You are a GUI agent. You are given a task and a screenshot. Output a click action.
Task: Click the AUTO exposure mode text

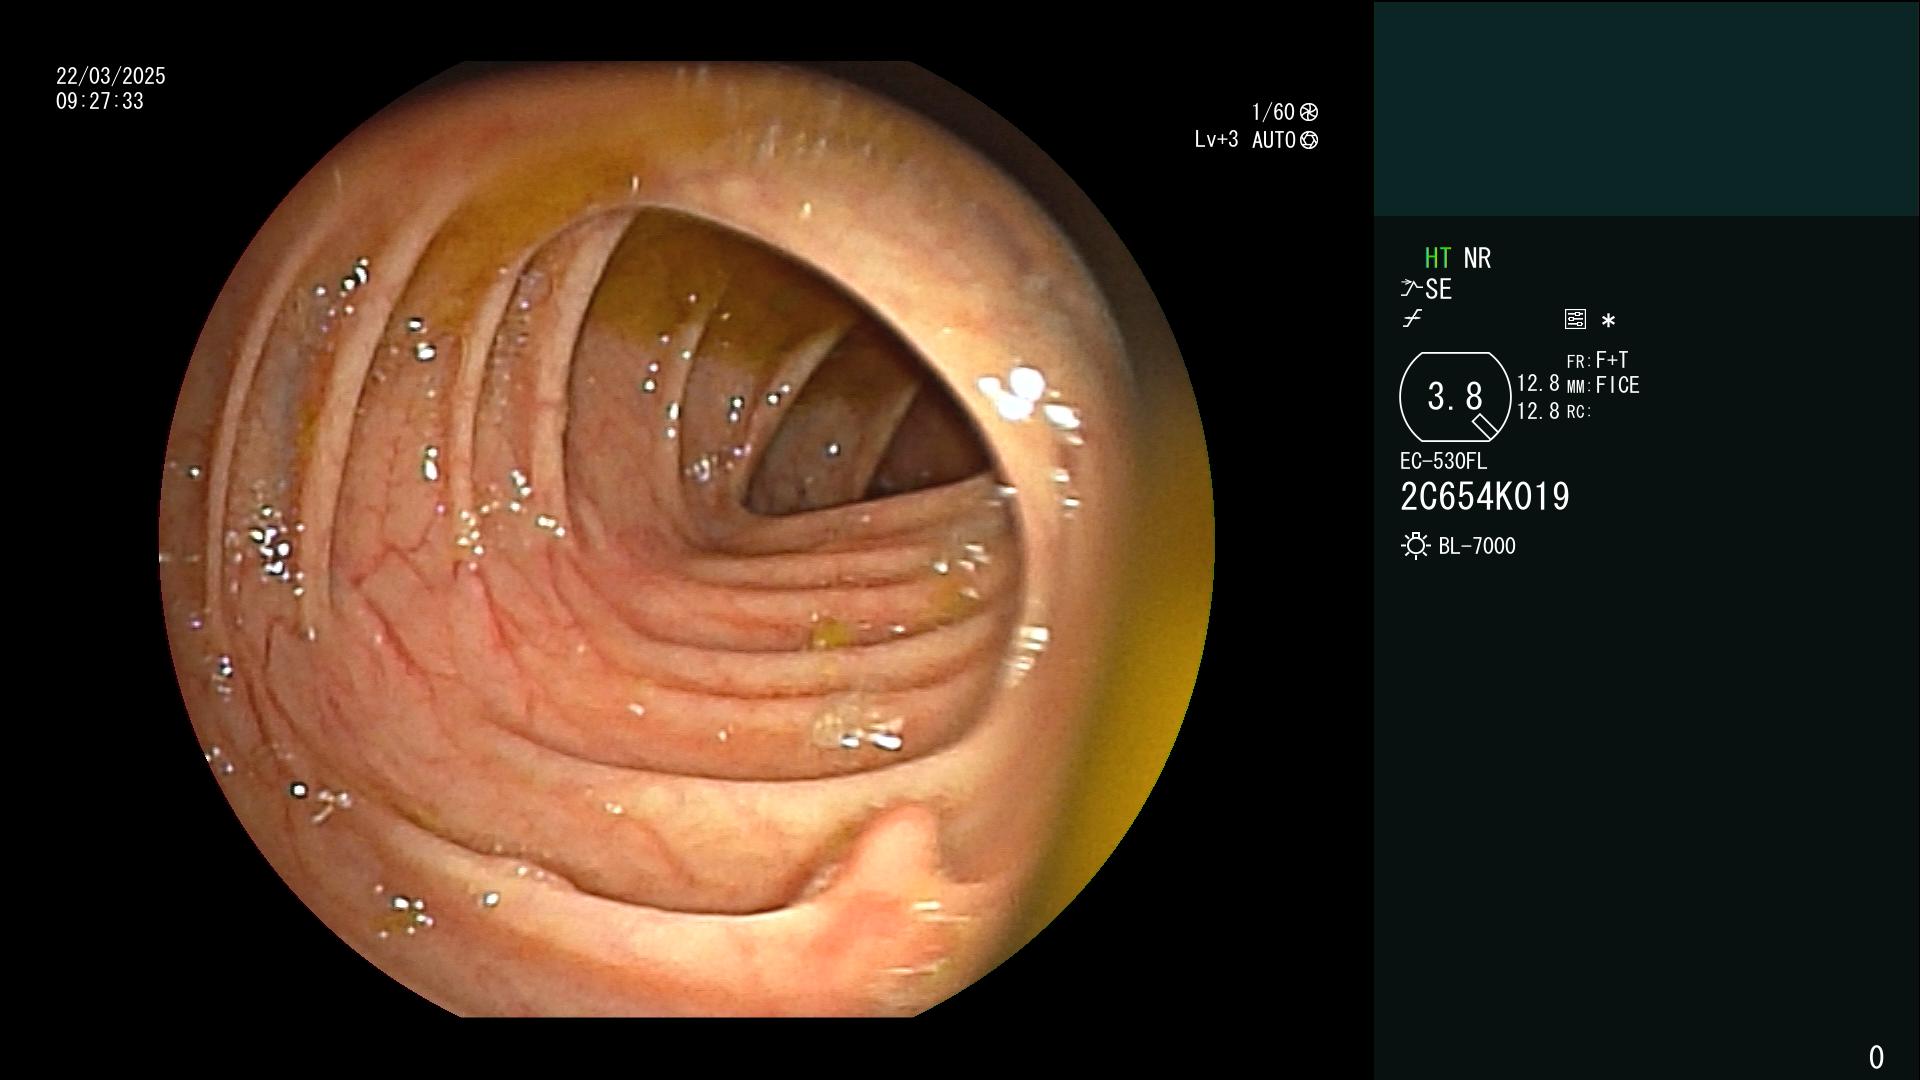tap(1273, 140)
